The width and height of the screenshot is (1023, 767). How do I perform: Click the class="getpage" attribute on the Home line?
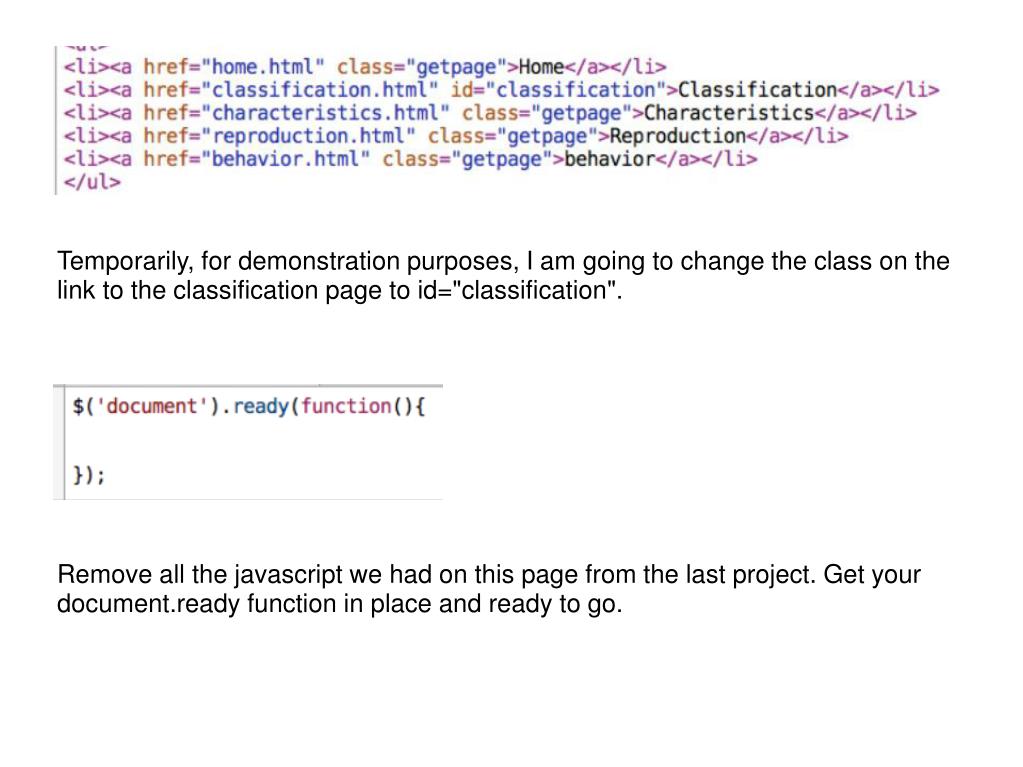425,67
